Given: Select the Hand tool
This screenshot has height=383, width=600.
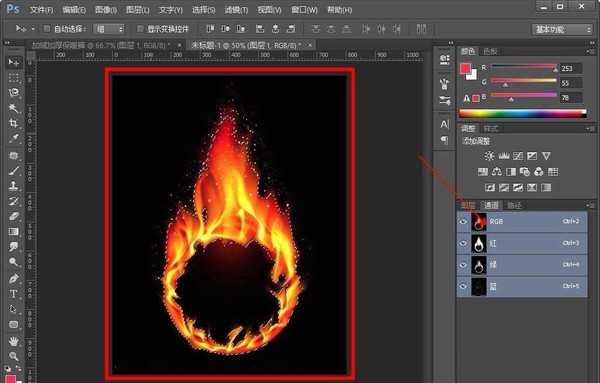Looking at the screenshot, I should tap(14, 341).
